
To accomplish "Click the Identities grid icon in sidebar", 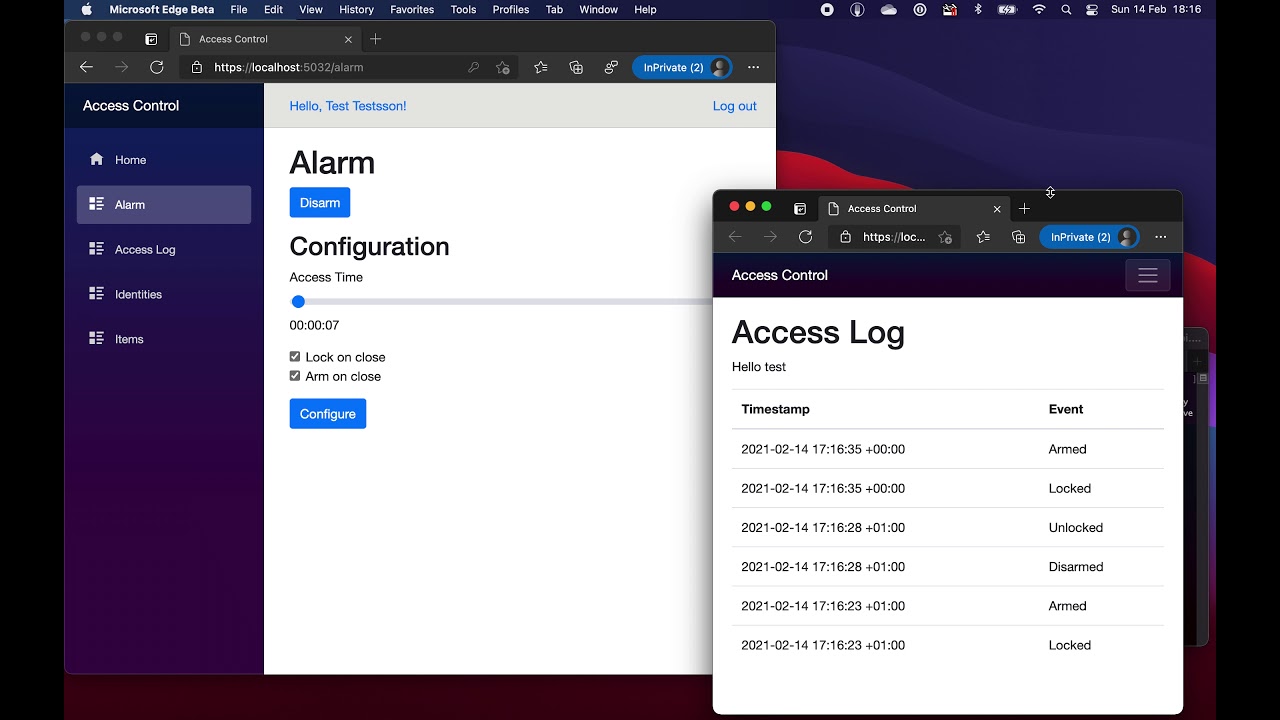I will point(96,294).
